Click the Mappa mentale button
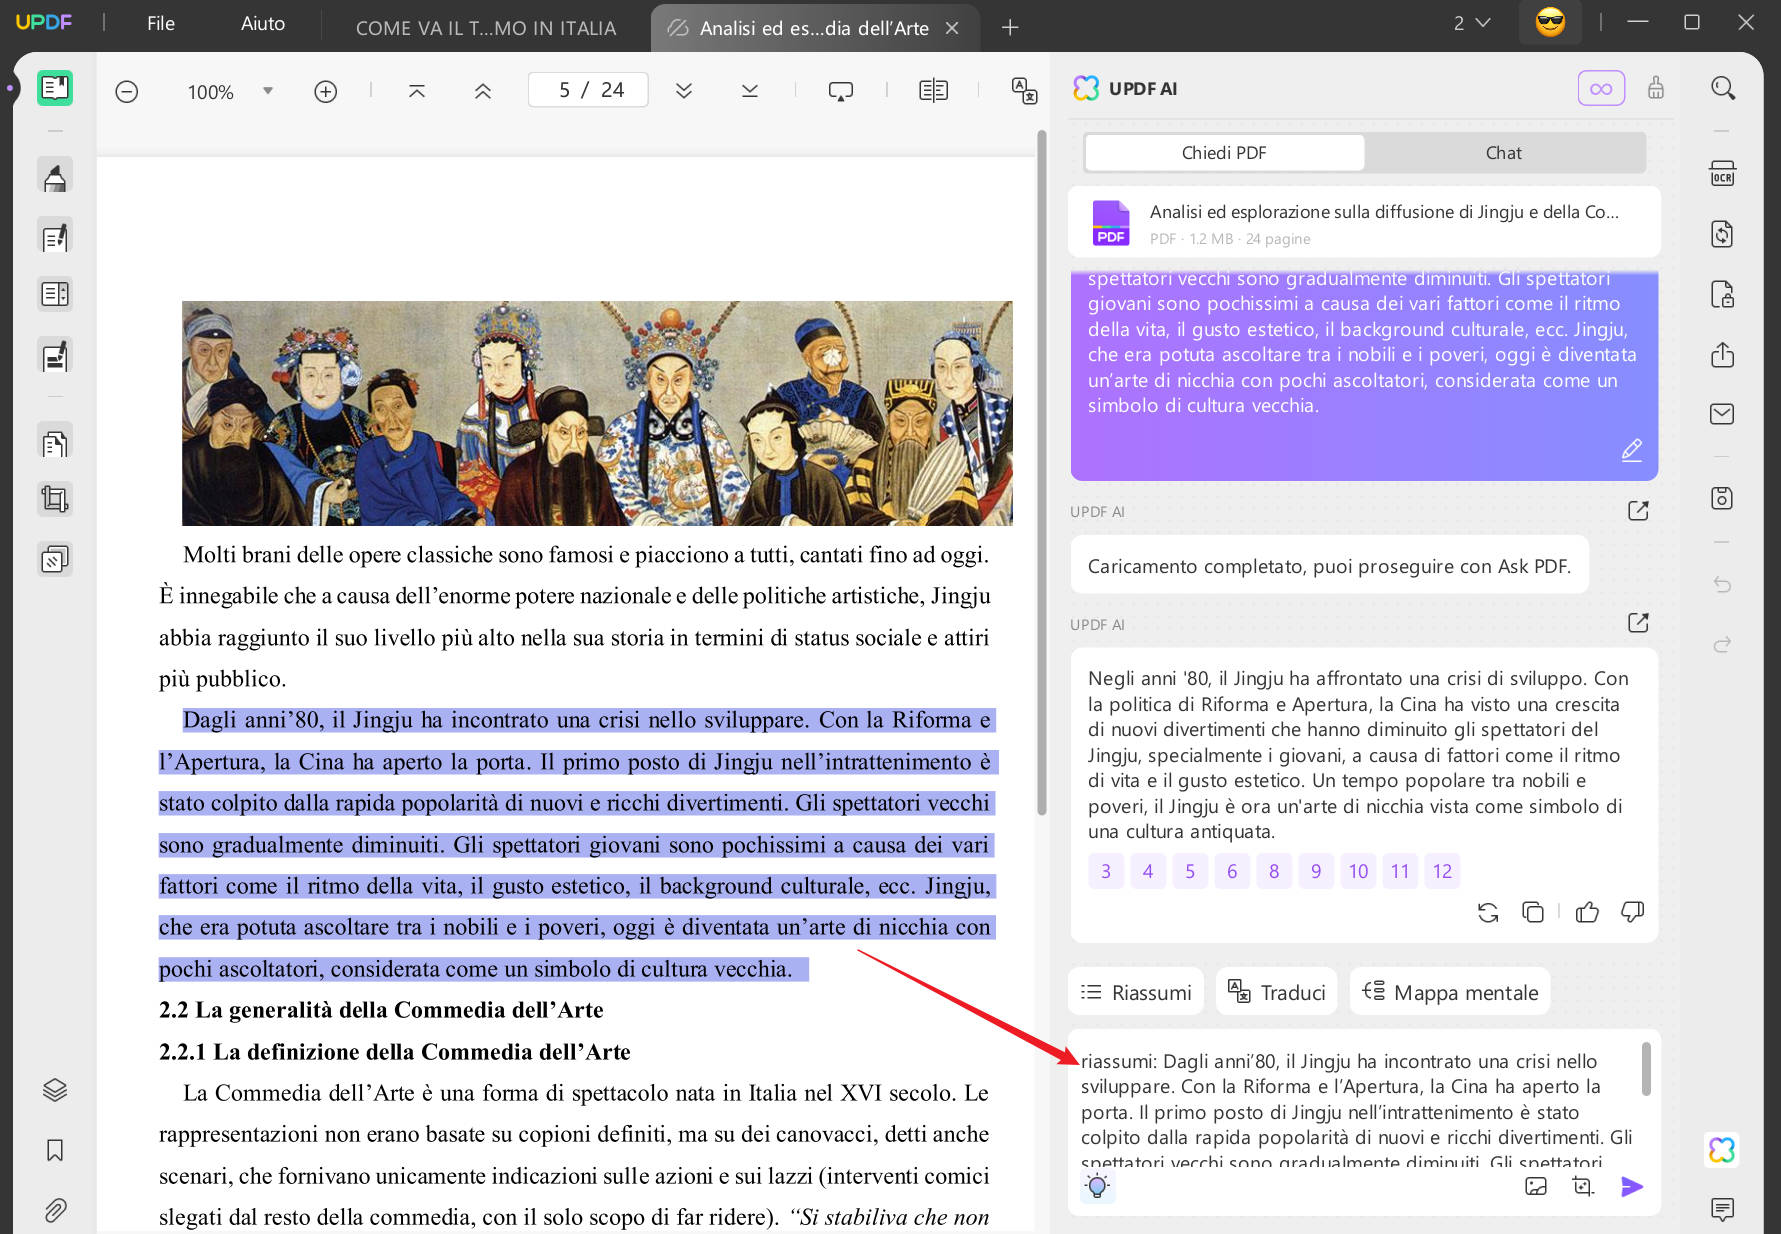 coord(1450,992)
